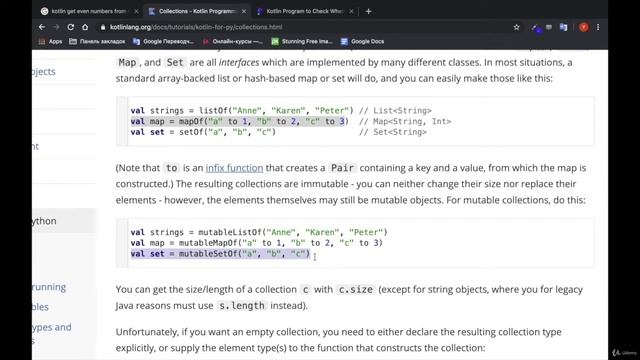Switch to the kotlin get even numbers tab
This screenshot has height=360, width=640.
pyautogui.click(x=90, y=11)
